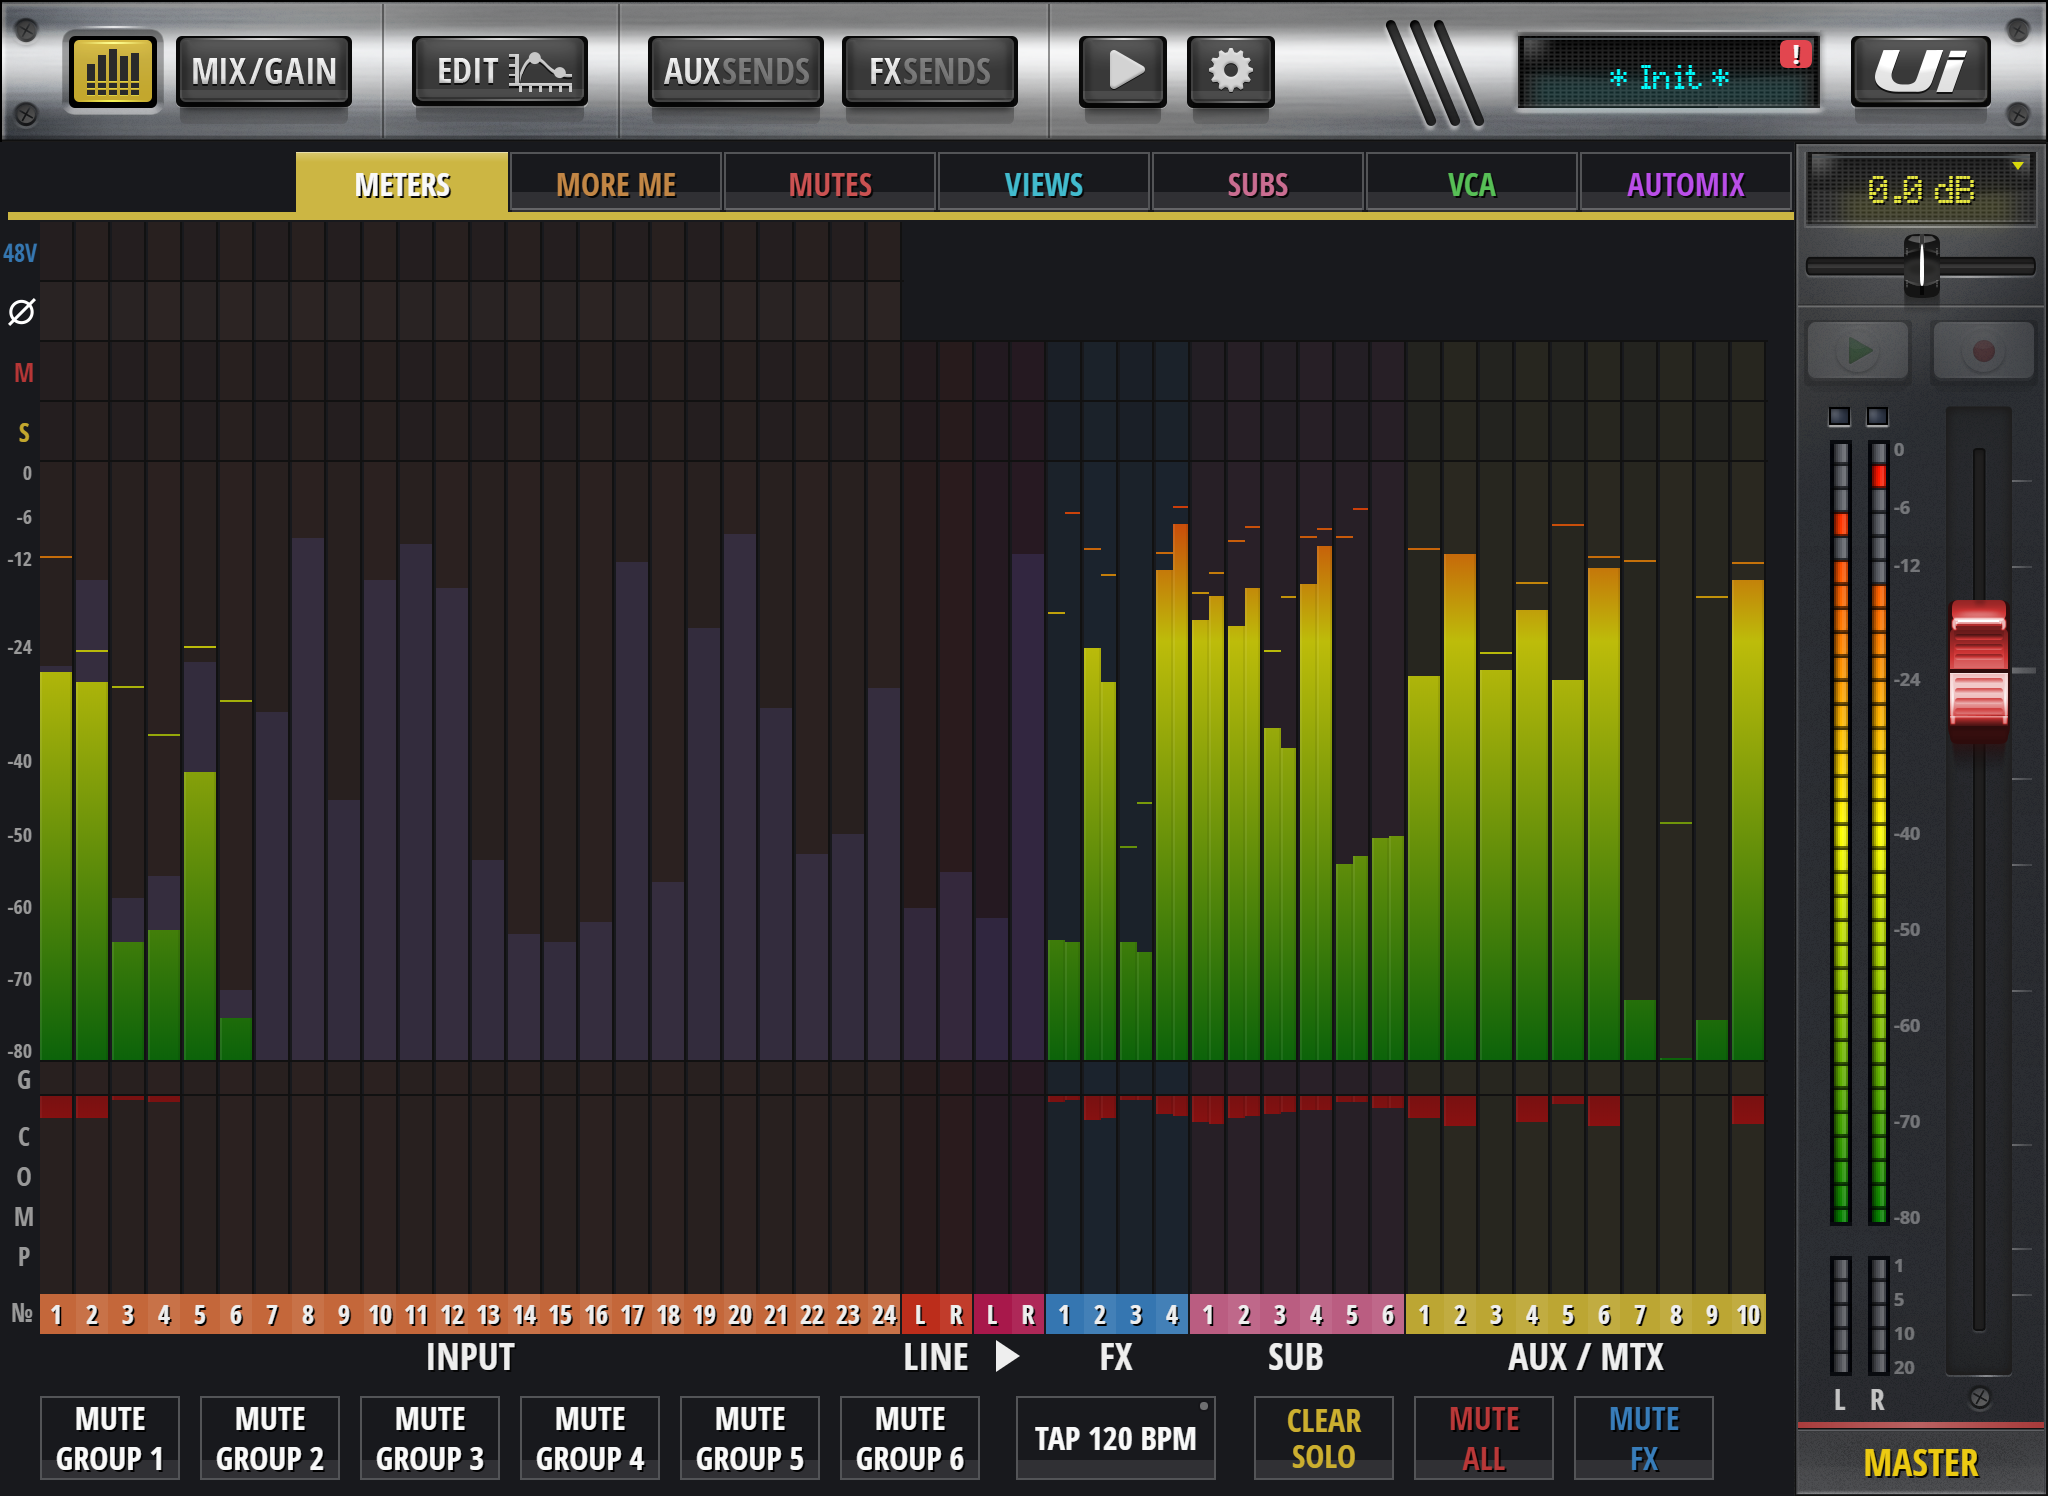Viewport: 2048px width, 1496px height.
Task: Switch to the MUTES tab
Action: [x=830, y=185]
